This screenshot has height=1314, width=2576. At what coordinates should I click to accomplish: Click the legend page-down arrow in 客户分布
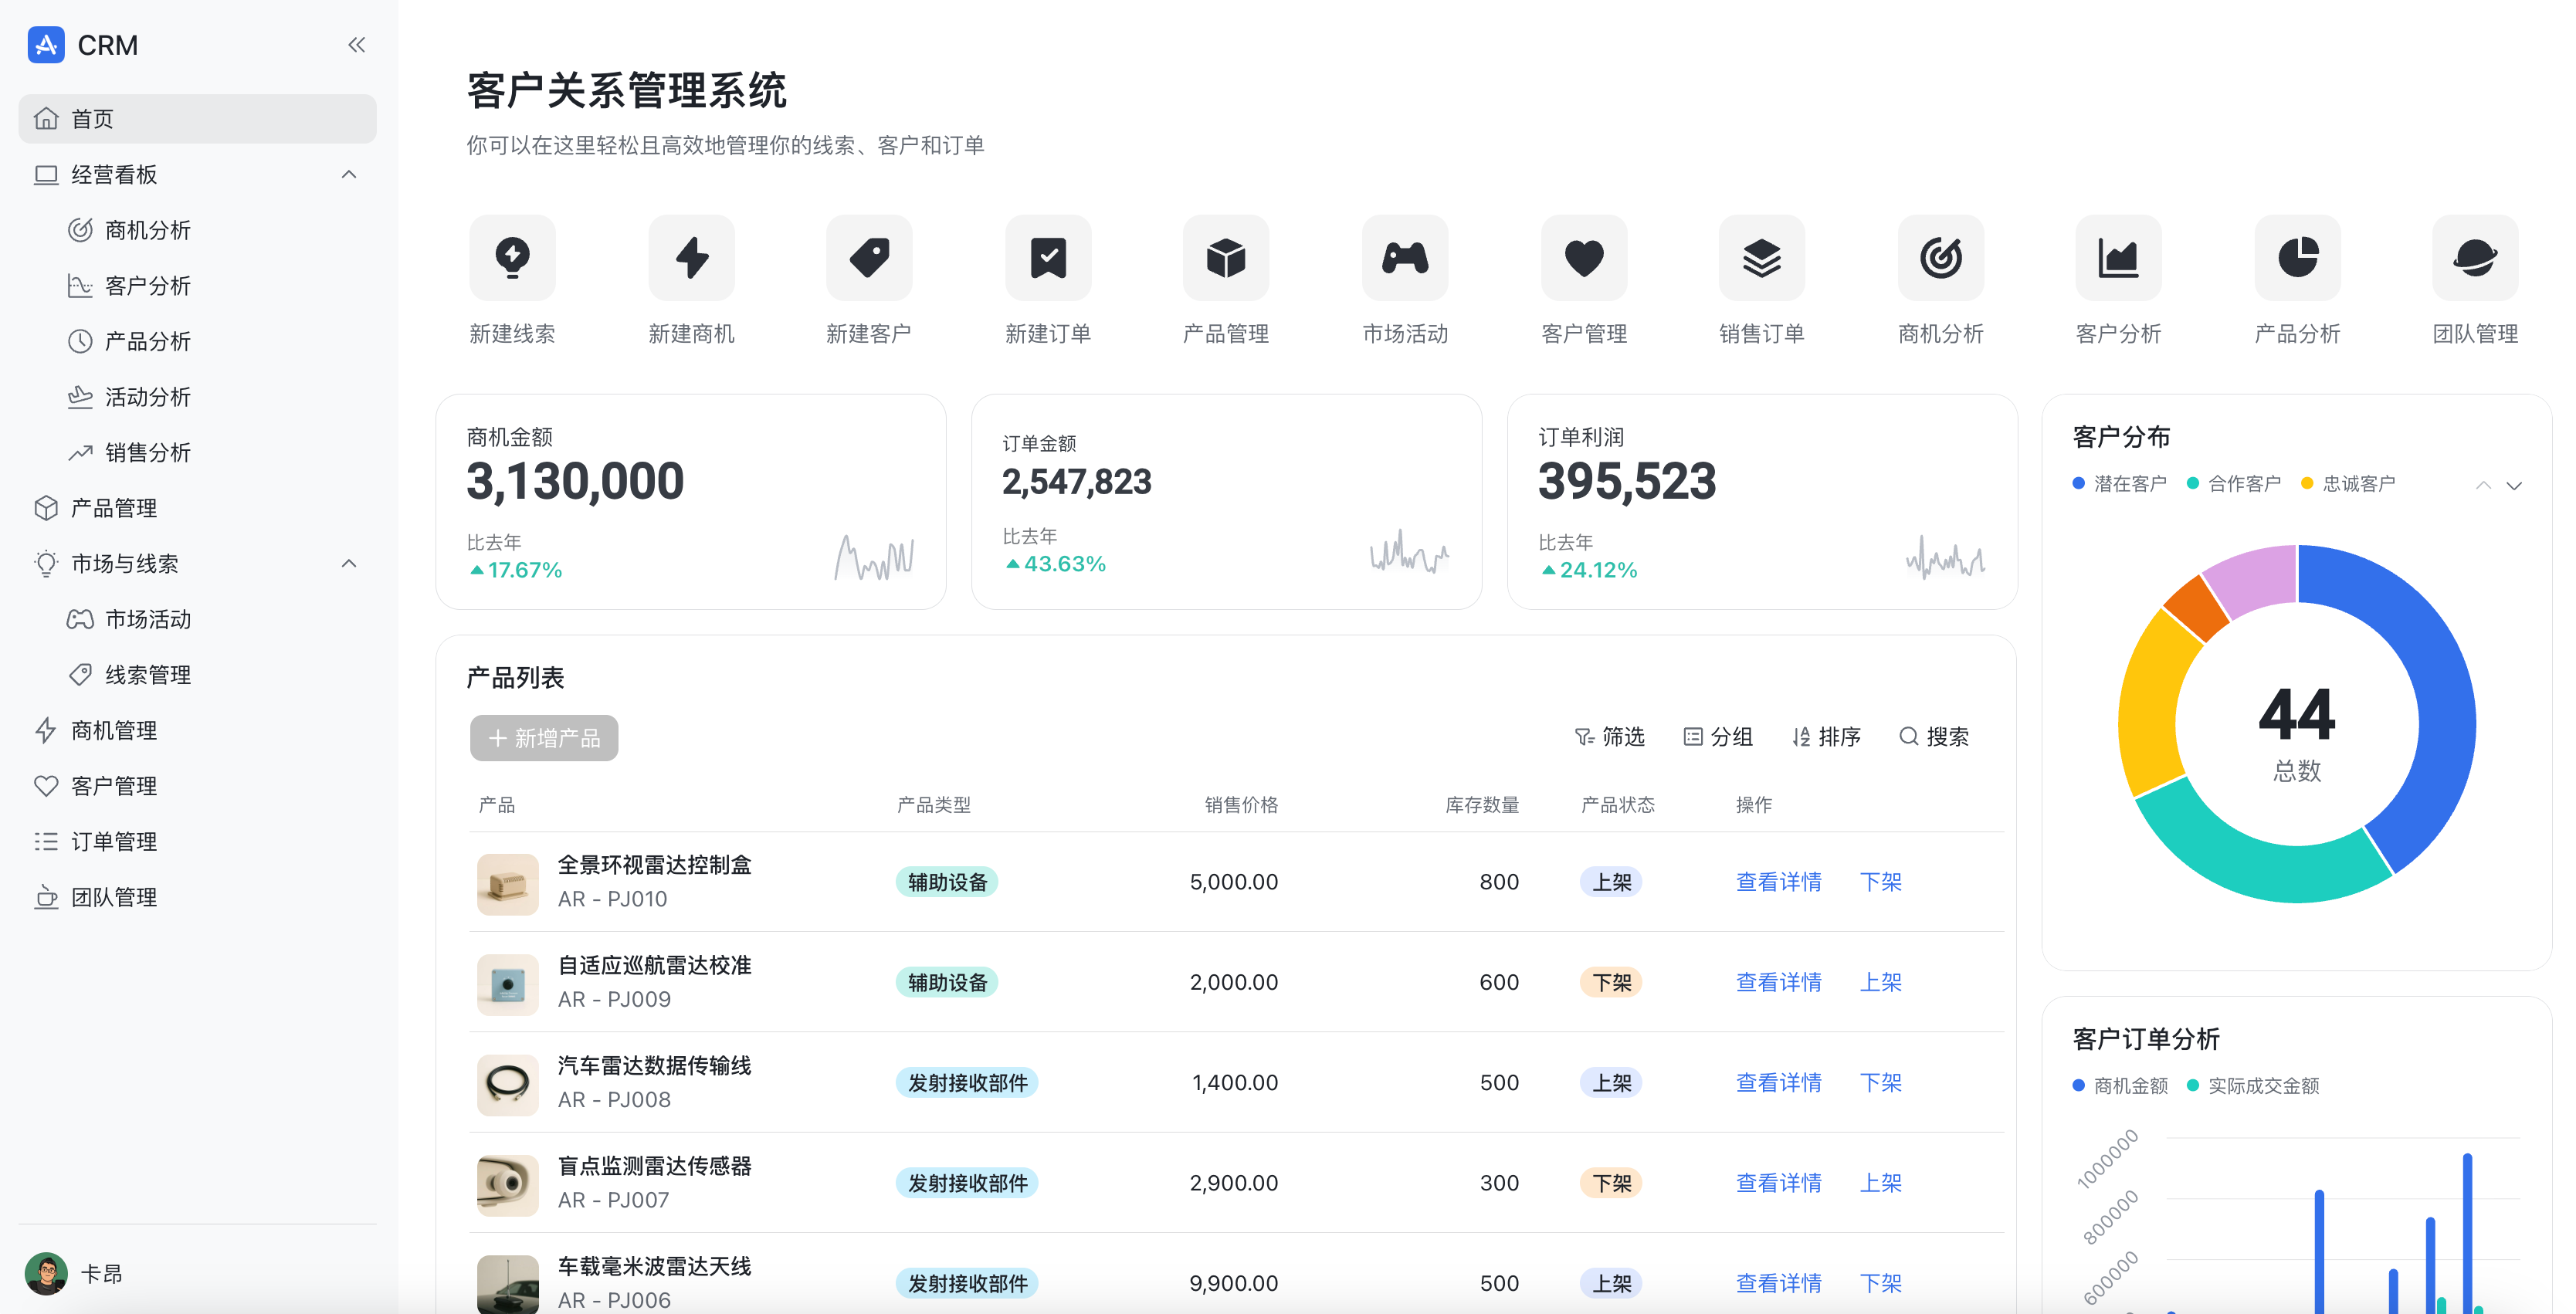[x=2514, y=486]
